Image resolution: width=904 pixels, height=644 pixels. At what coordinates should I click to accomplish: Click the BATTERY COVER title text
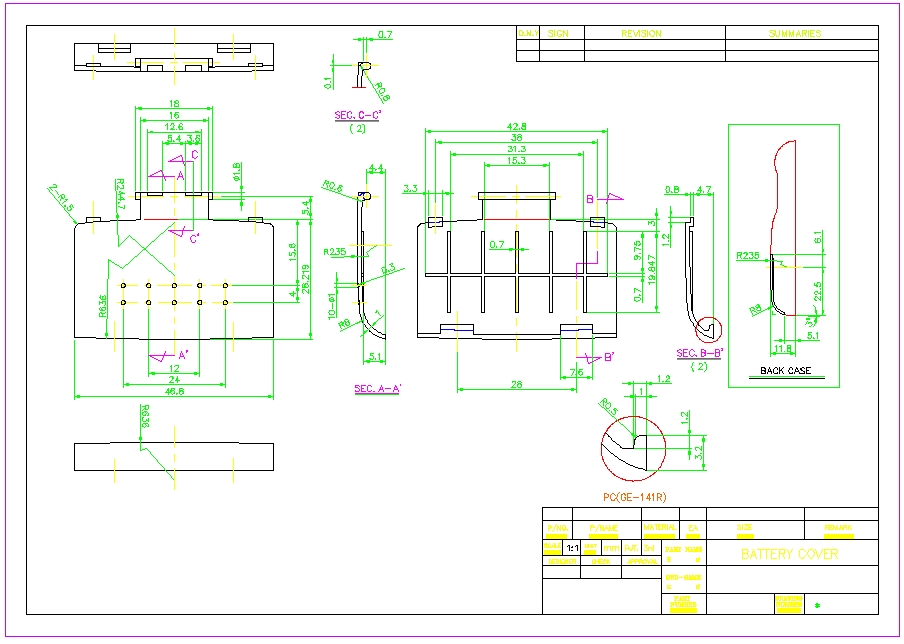[789, 554]
